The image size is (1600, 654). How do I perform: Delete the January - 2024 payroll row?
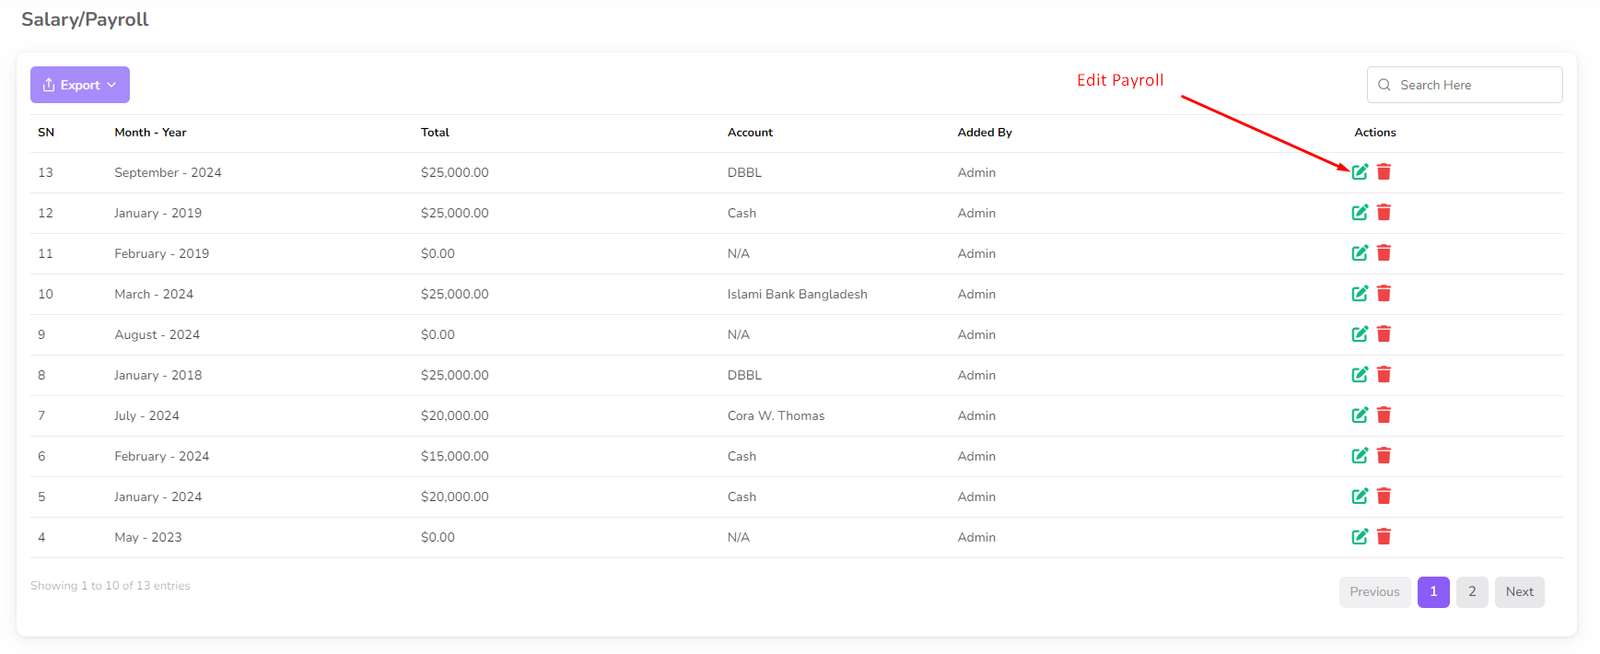click(1384, 496)
